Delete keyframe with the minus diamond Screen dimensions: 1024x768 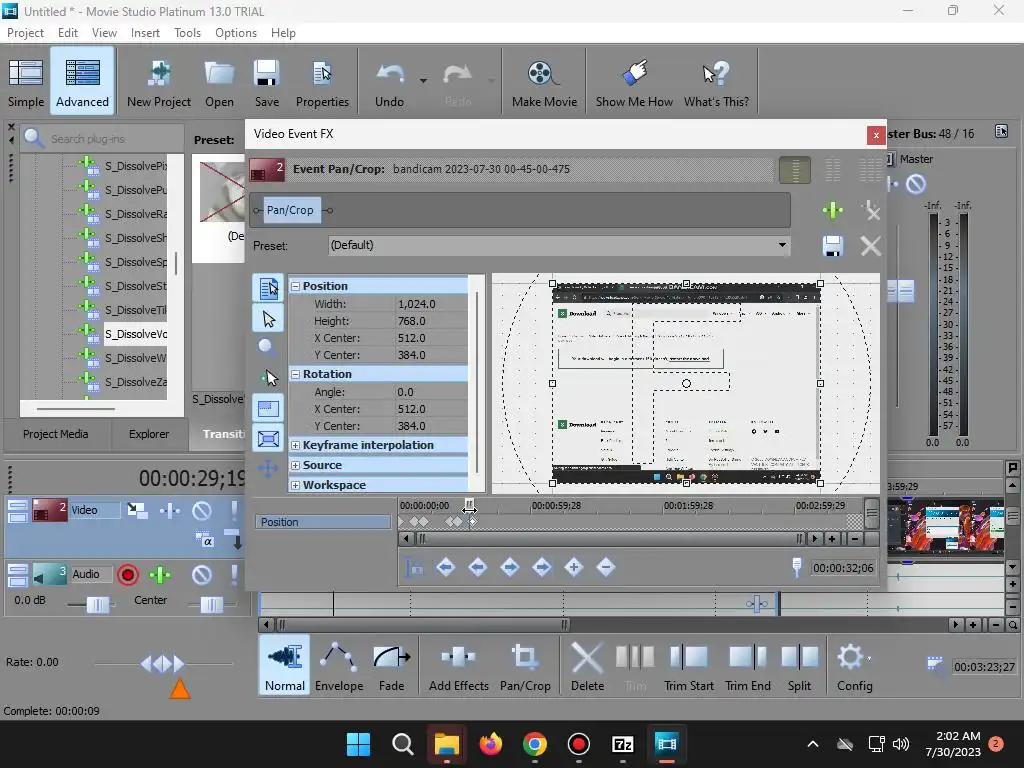coord(605,567)
